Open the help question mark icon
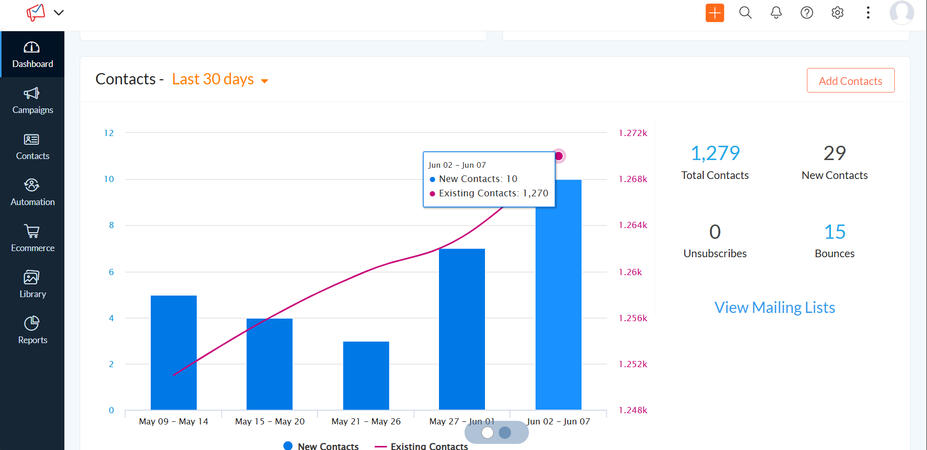The image size is (927, 450). (x=806, y=13)
